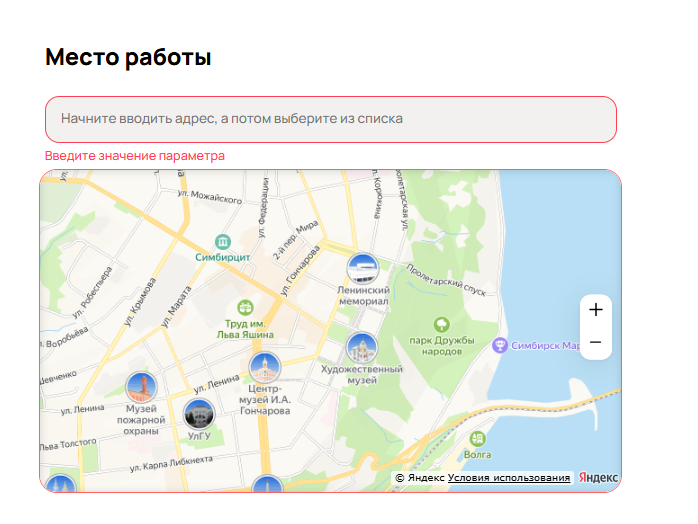Select the Ленинский мемориал landmark icon
The height and width of the screenshot is (524, 698).
[x=363, y=268]
